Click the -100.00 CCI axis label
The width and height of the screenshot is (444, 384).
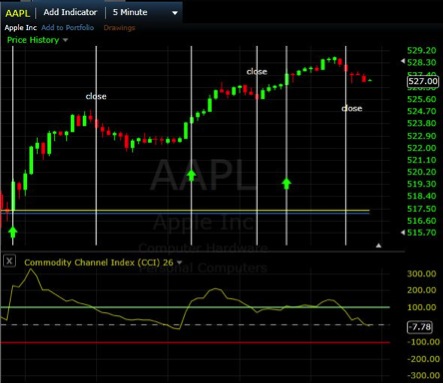(x=423, y=342)
